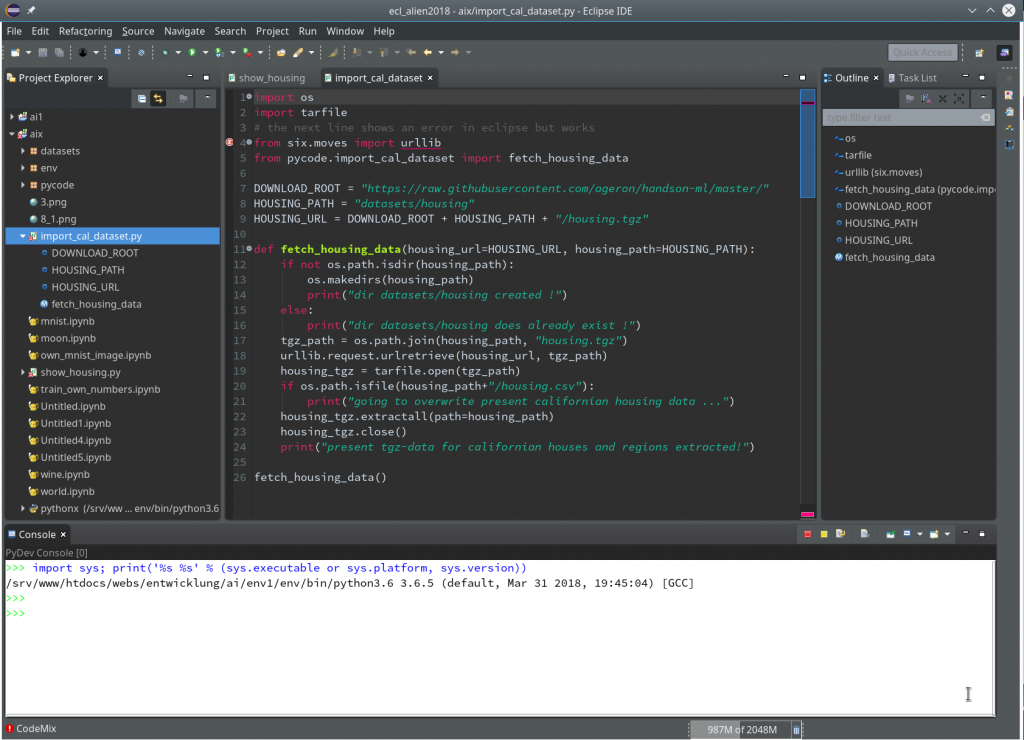The height and width of the screenshot is (740, 1024).
Task: Expand the datasets folder
Action: pyautogui.click(x=24, y=151)
